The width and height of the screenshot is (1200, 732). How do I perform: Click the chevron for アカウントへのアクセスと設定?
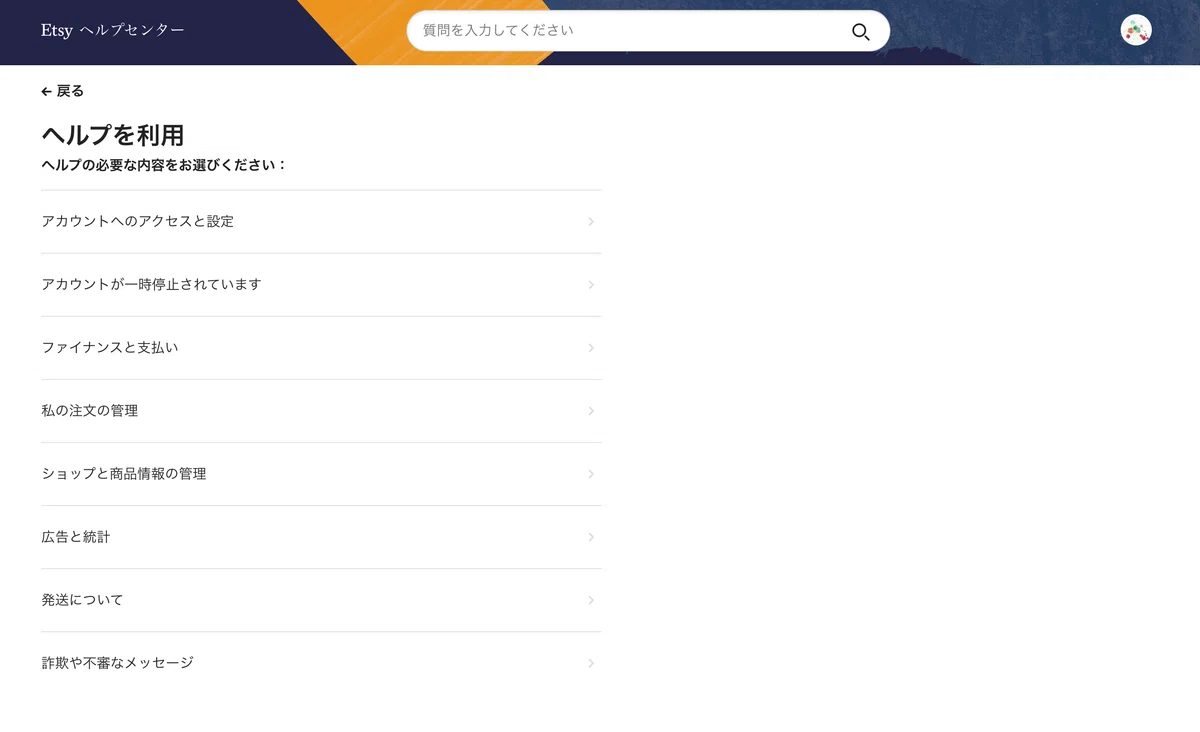pos(591,221)
